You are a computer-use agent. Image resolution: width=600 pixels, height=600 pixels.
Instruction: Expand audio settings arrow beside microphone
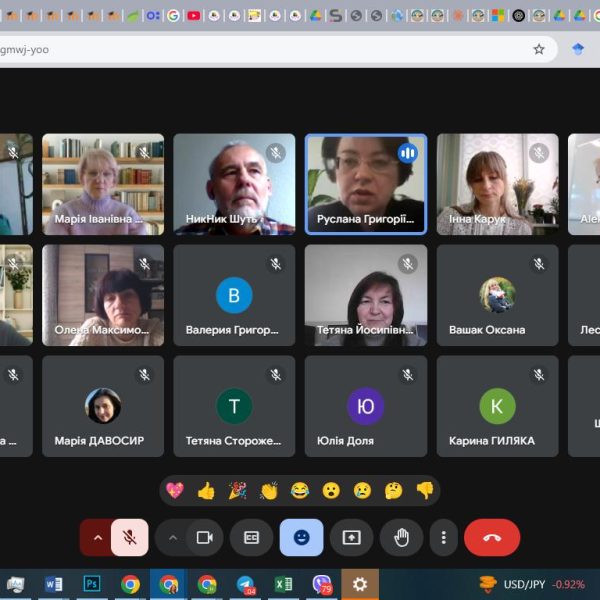click(98, 537)
